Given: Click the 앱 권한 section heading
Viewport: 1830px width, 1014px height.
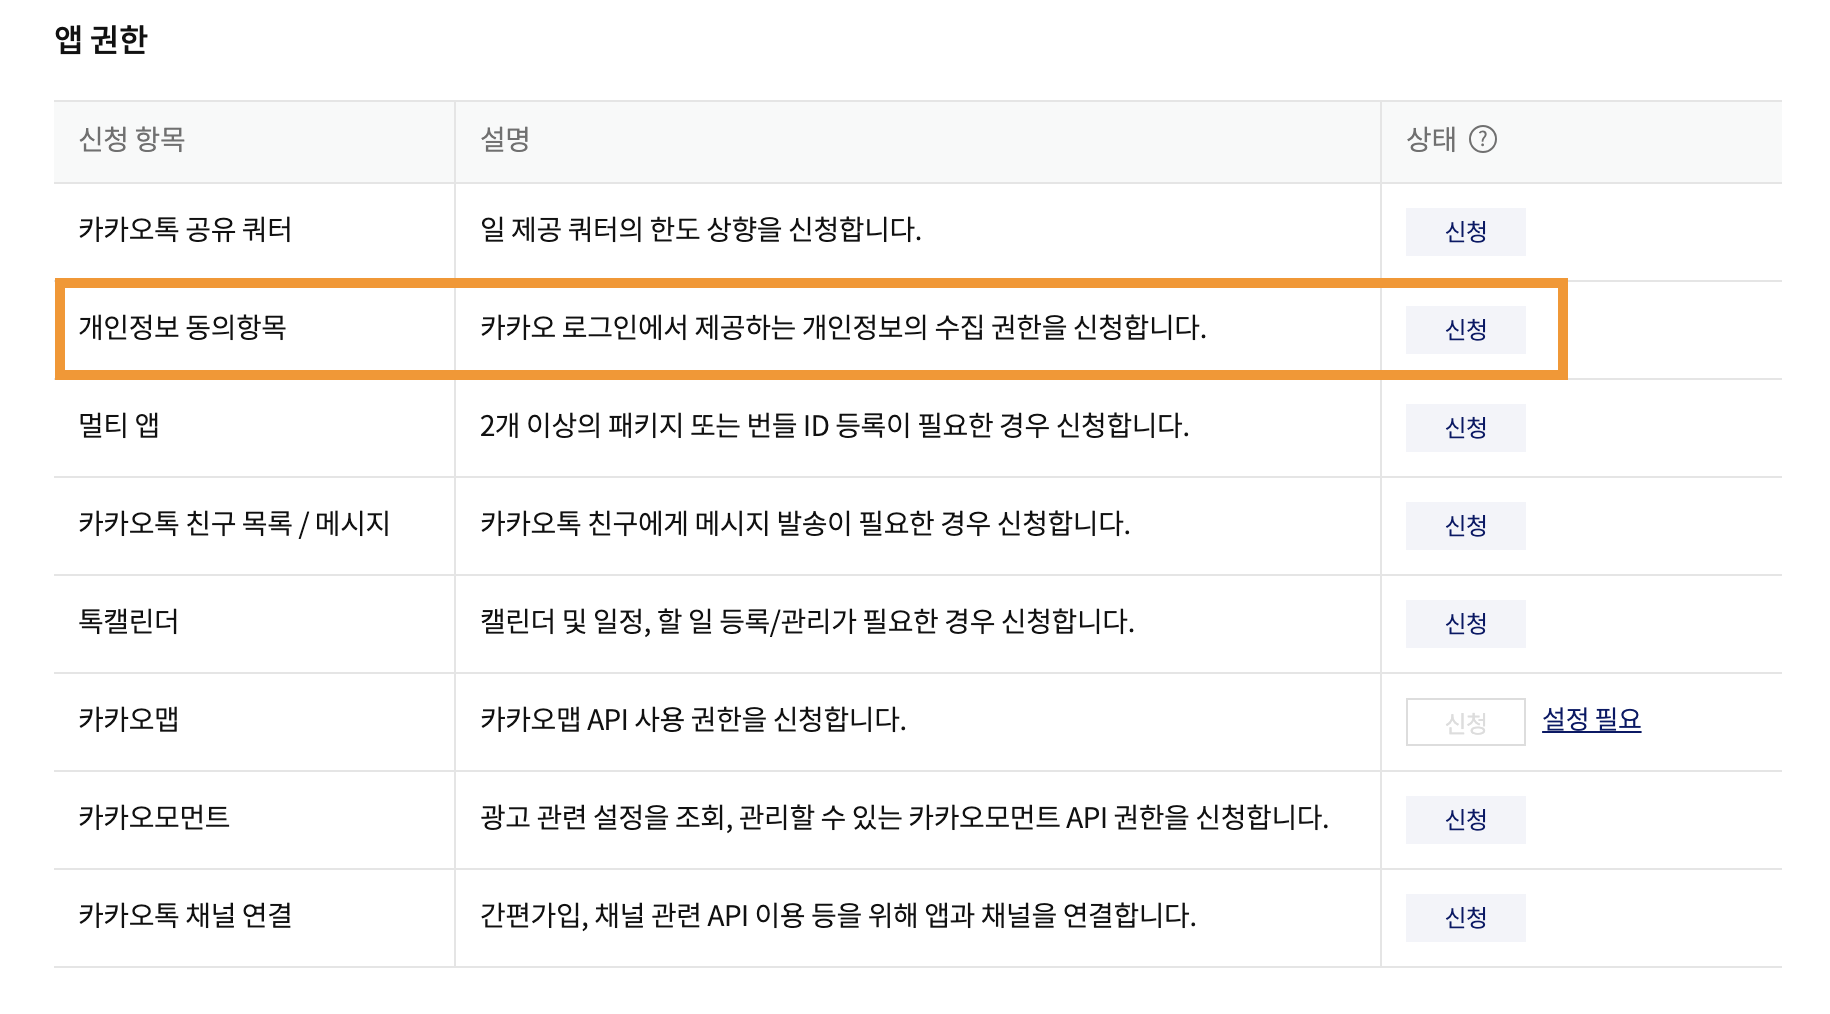Looking at the screenshot, I should tap(101, 40).
